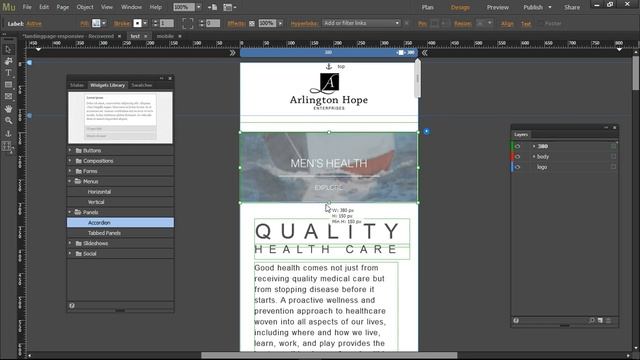Open Widgets Library help icon

72,306
